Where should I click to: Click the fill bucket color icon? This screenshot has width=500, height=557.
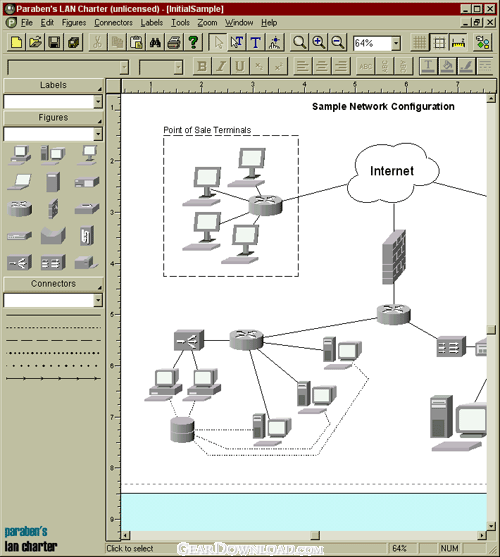click(x=447, y=66)
